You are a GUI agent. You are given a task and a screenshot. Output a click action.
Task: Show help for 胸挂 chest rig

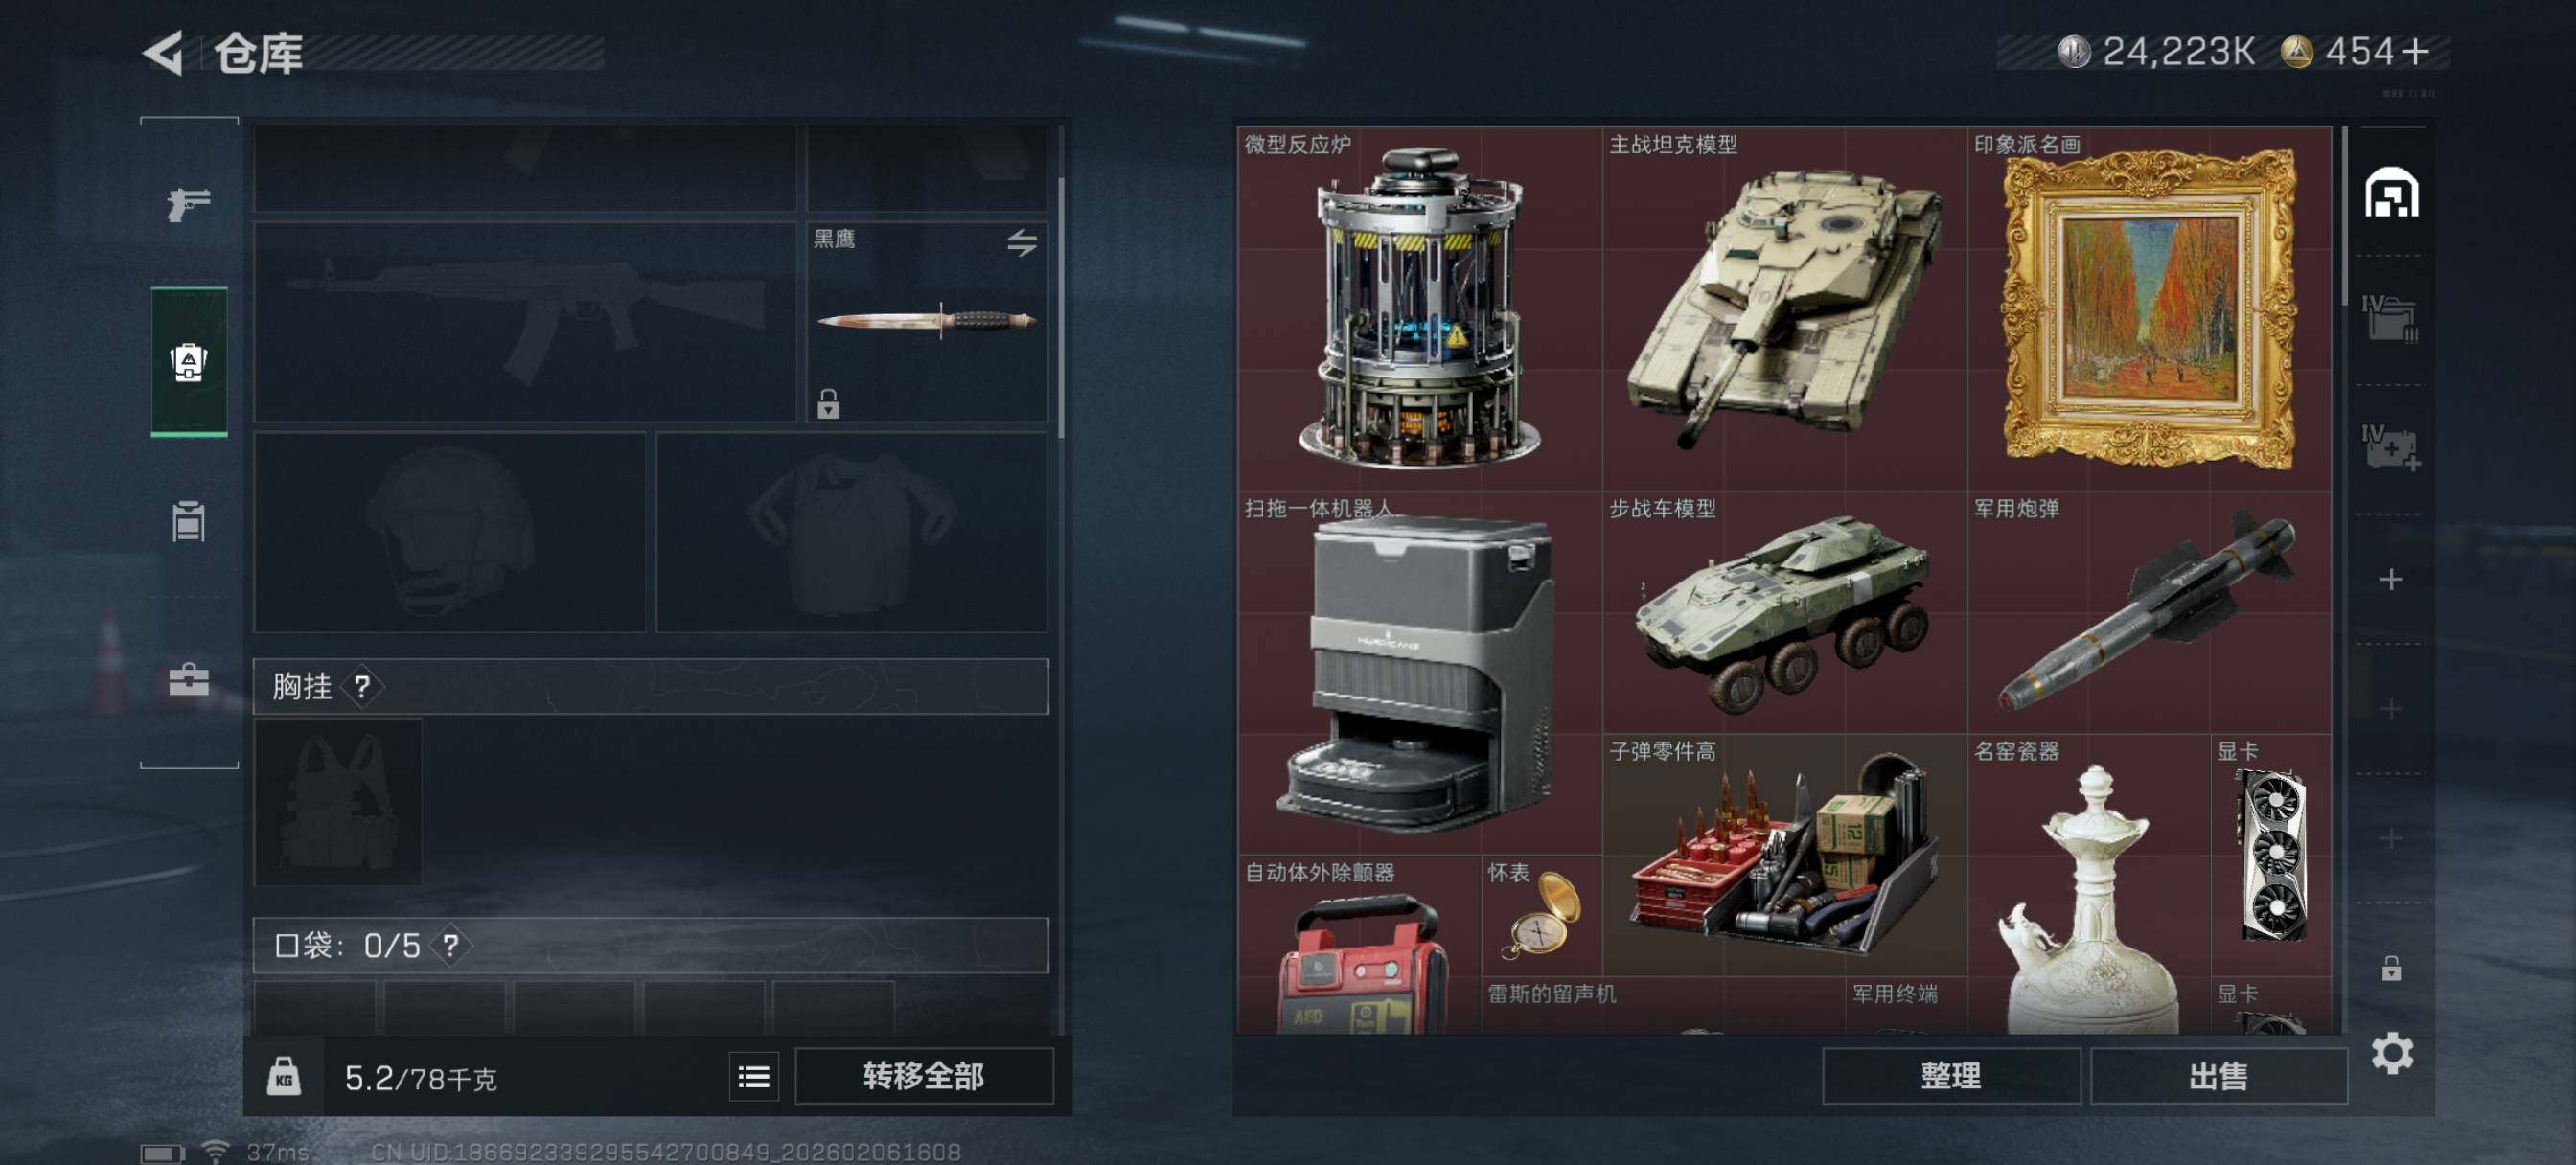(362, 686)
